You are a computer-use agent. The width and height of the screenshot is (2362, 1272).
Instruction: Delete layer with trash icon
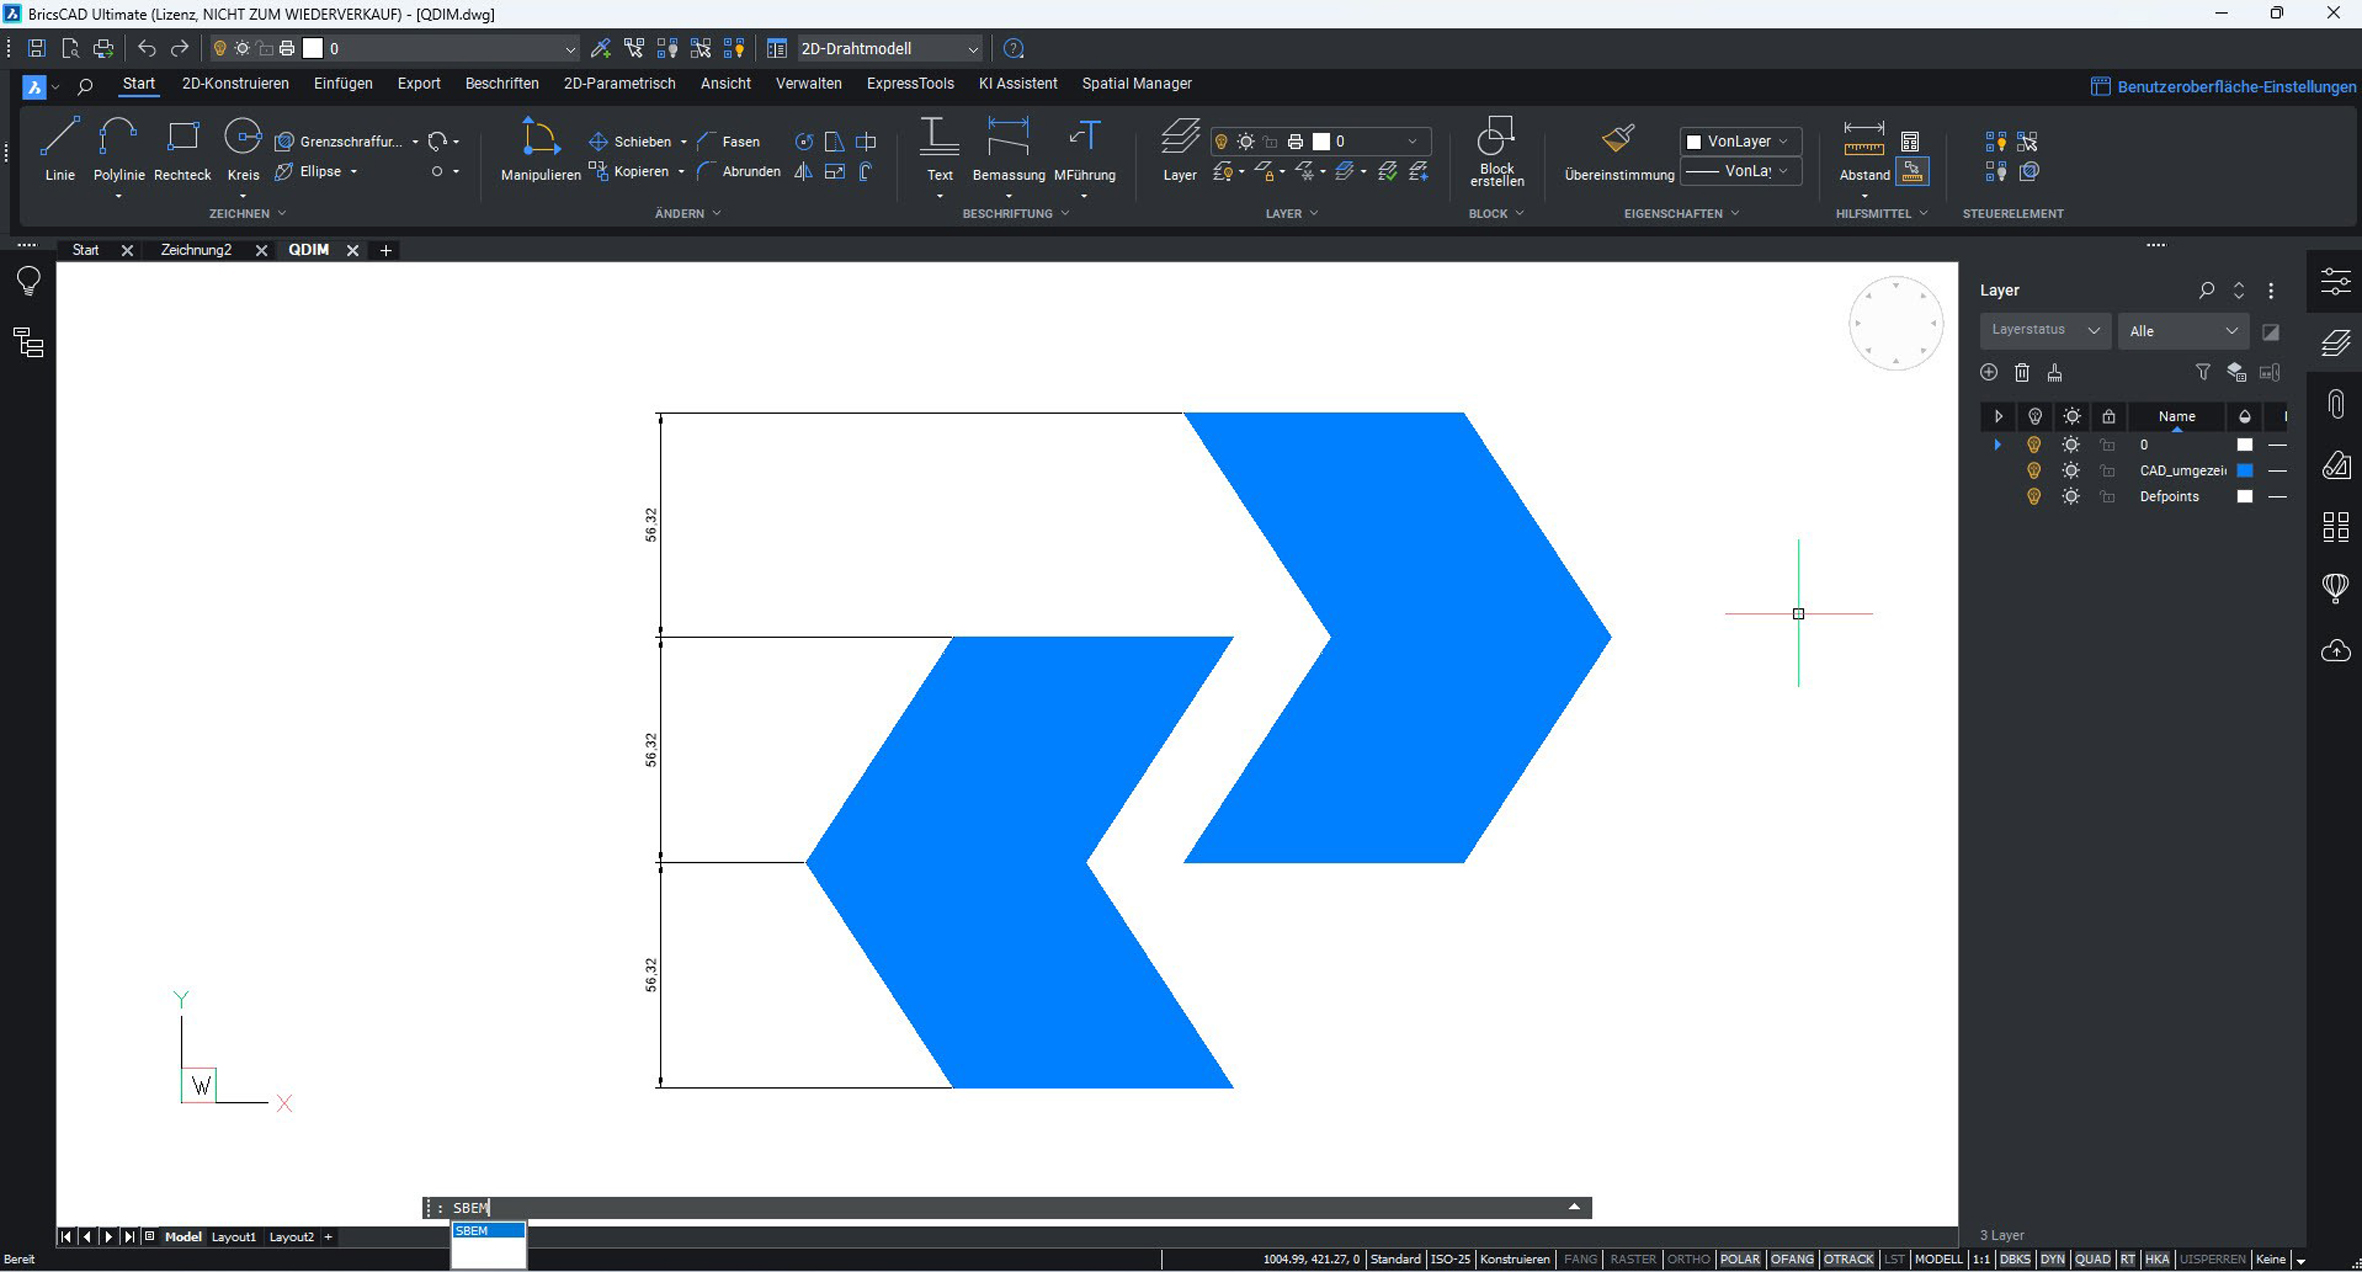tap(2022, 372)
